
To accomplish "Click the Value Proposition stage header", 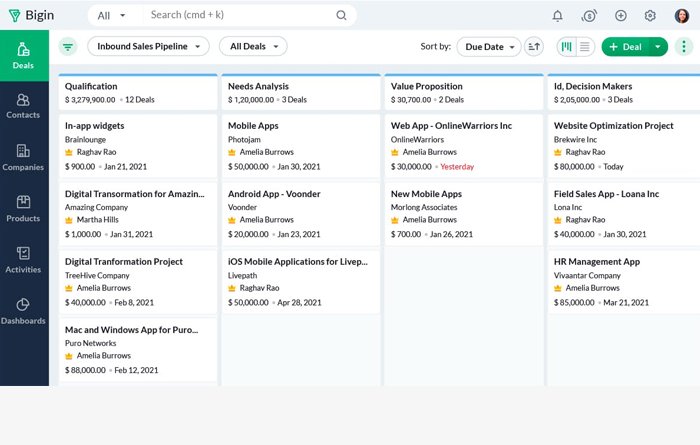I will (x=464, y=92).
